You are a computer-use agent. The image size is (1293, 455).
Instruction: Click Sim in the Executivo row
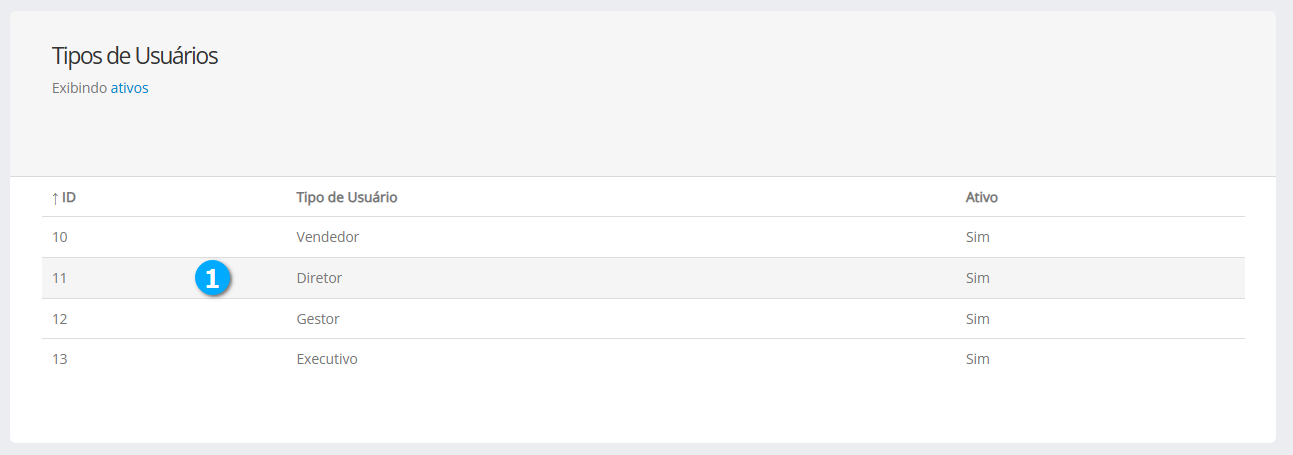point(977,359)
